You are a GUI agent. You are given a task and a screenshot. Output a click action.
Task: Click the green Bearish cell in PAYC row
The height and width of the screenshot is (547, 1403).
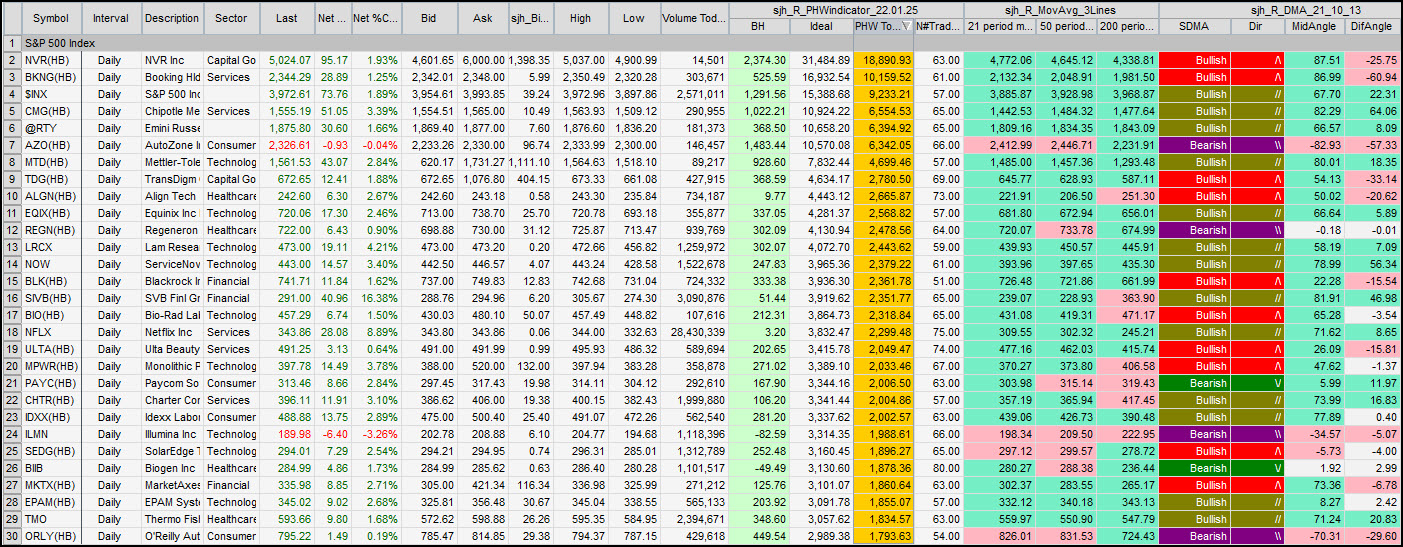tap(1194, 383)
